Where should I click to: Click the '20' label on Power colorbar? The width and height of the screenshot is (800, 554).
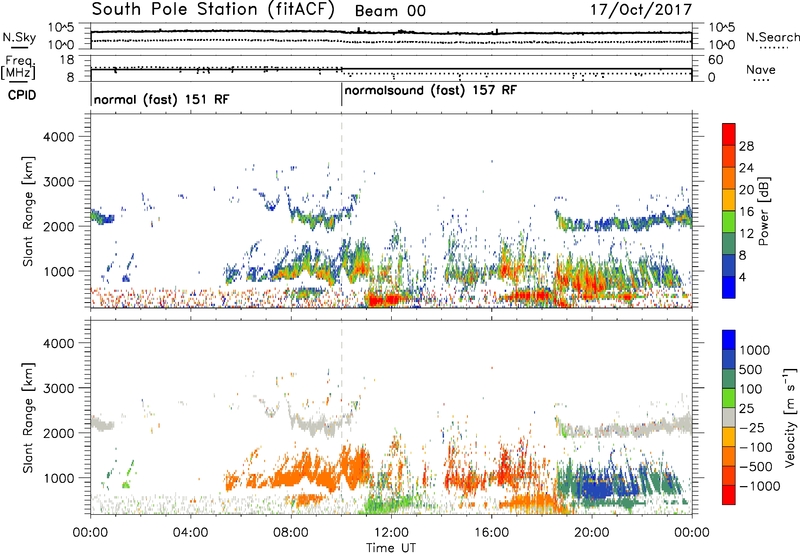(x=746, y=190)
